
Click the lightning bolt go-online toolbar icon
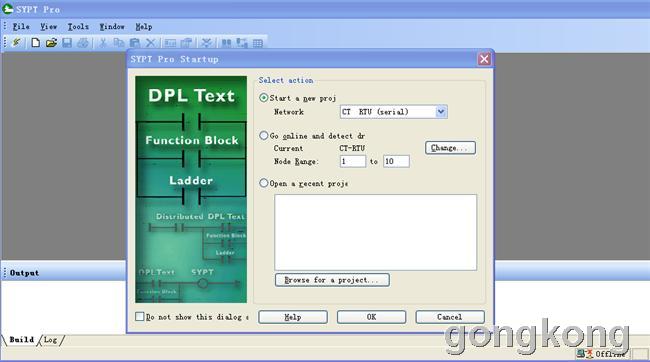pyautogui.click(x=17, y=42)
